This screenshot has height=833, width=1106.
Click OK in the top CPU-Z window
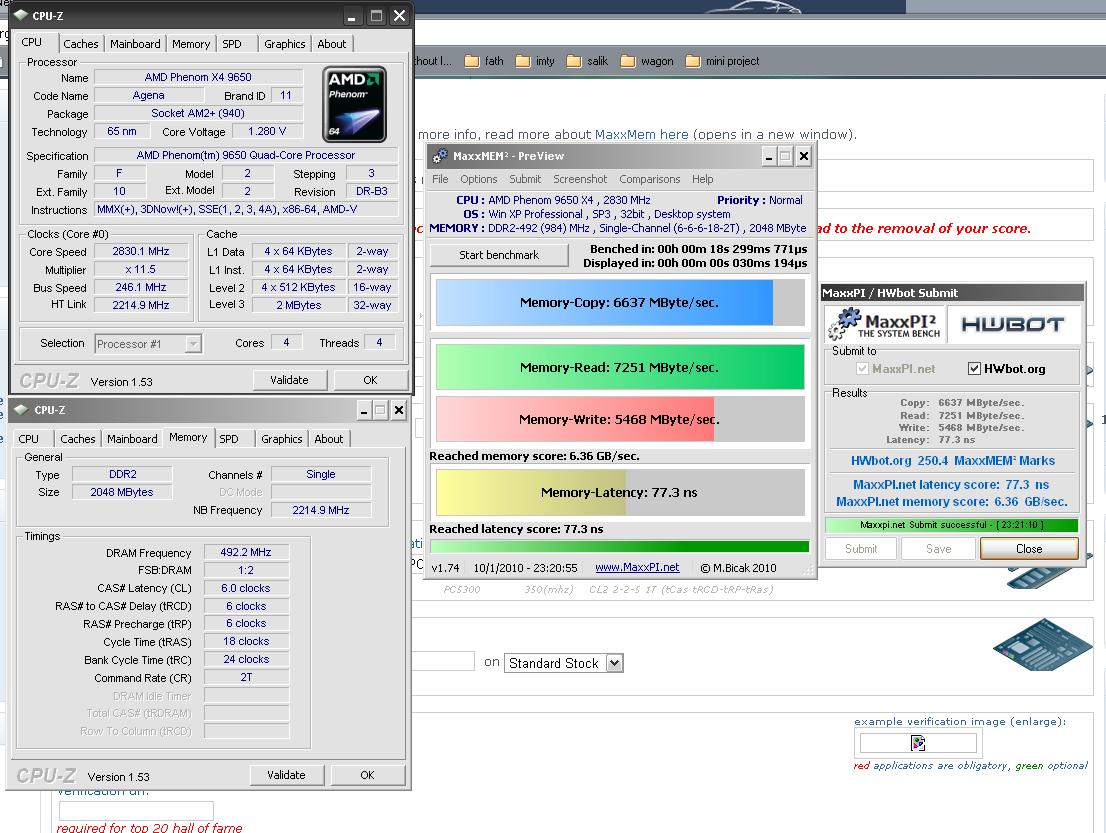pos(370,379)
